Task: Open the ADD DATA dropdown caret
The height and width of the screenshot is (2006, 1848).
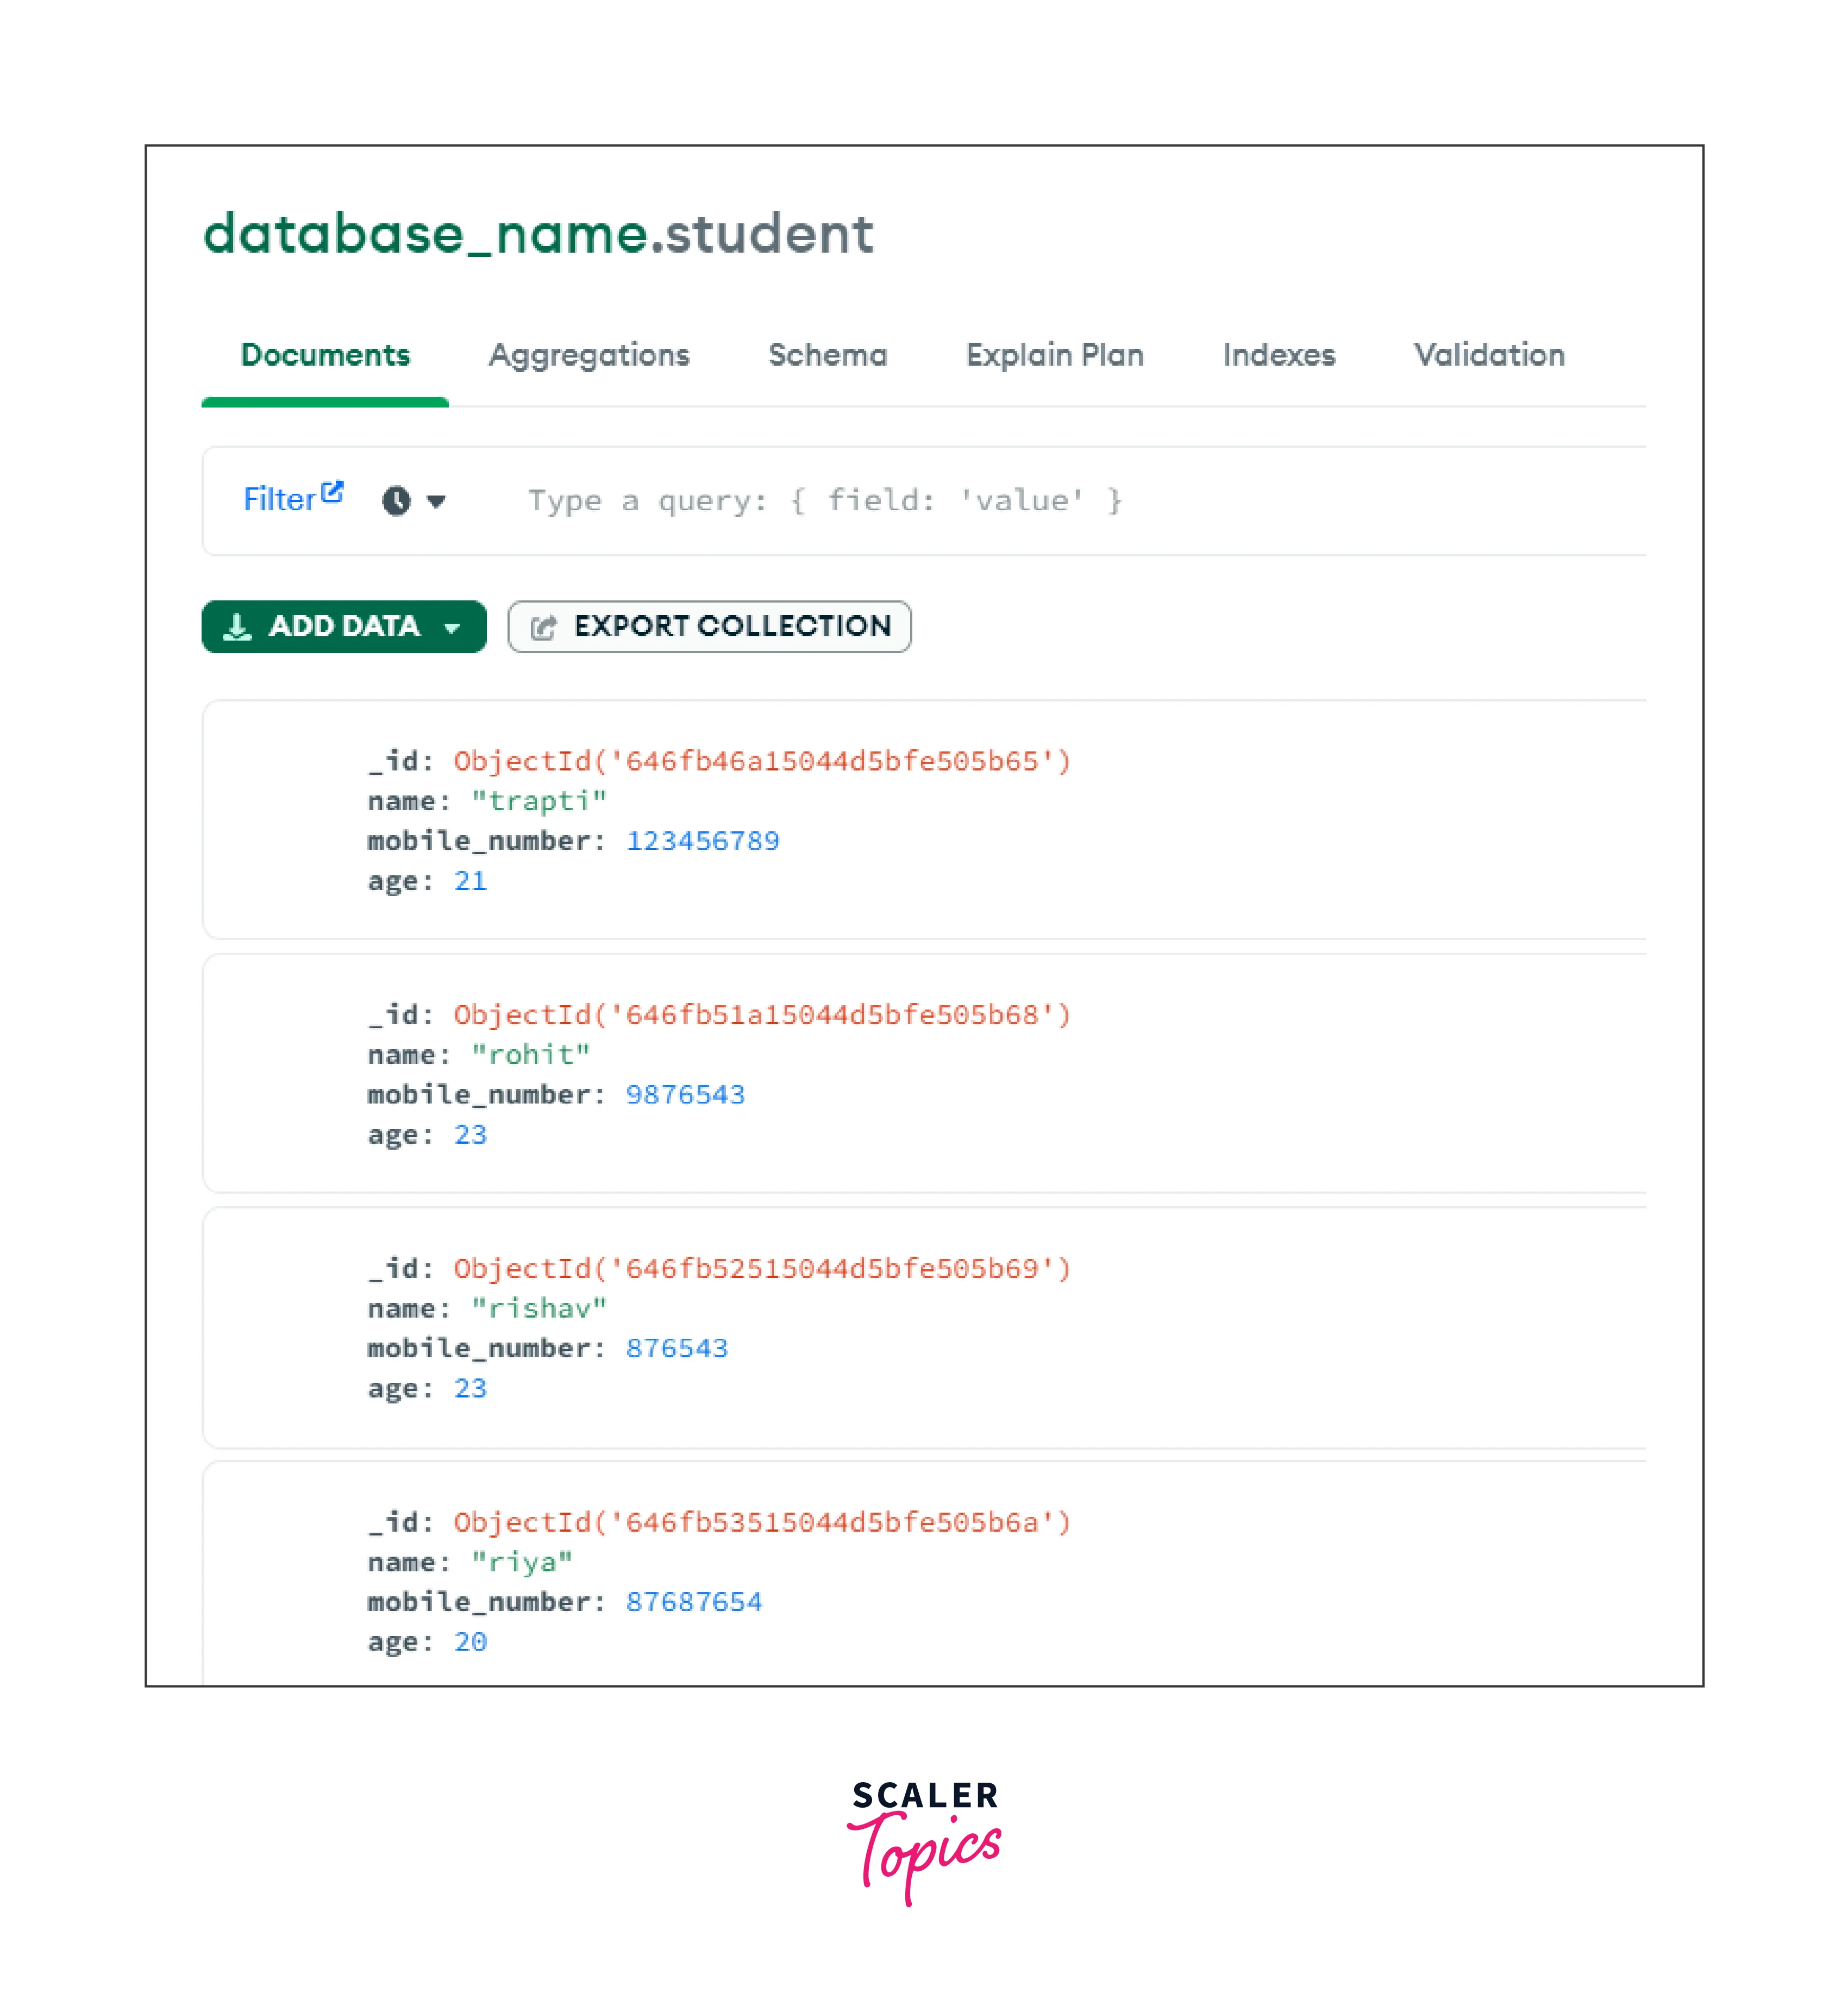Action: (452, 628)
